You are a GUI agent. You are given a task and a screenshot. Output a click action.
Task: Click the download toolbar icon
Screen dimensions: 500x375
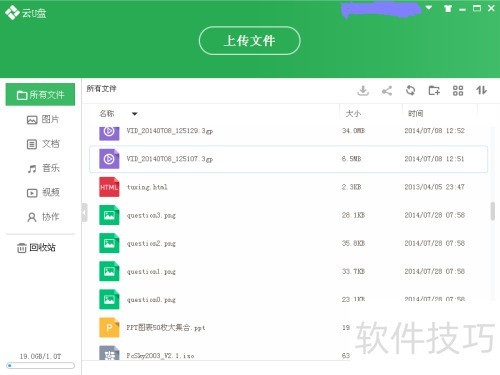[363, 90]
